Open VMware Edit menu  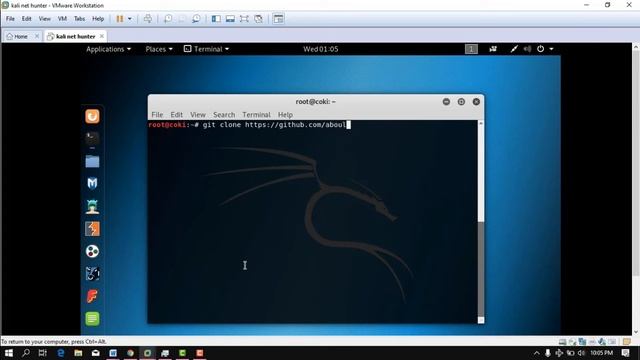pos(27,19)
